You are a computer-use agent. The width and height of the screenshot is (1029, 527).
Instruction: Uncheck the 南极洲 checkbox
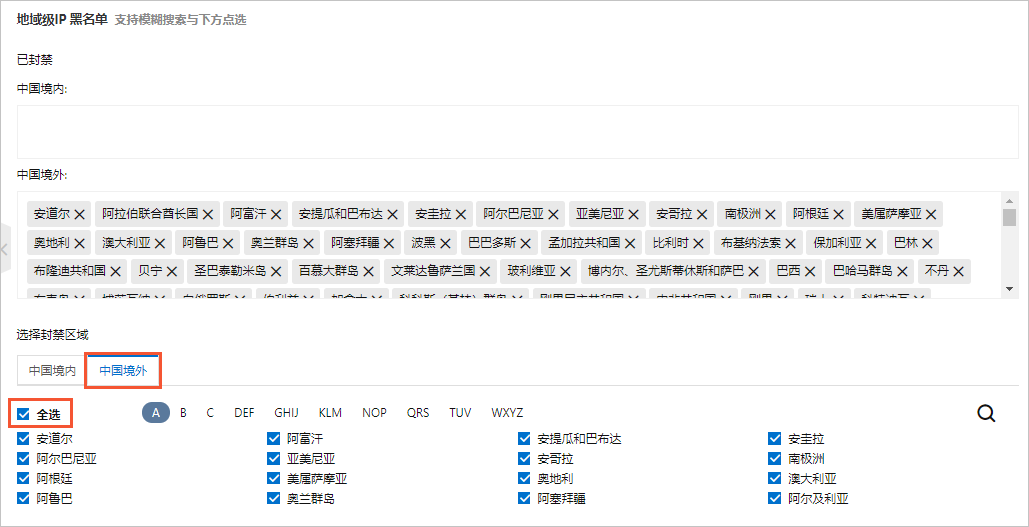tap(774, 458)
